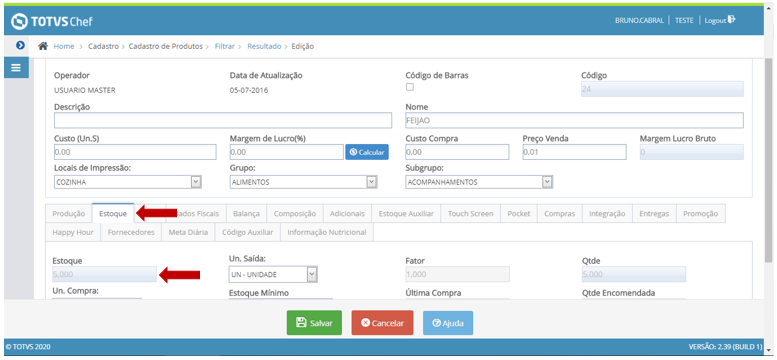Switch to the Compras tab
Viewport: 777px width, 360px height.
(x=560, y=214)
